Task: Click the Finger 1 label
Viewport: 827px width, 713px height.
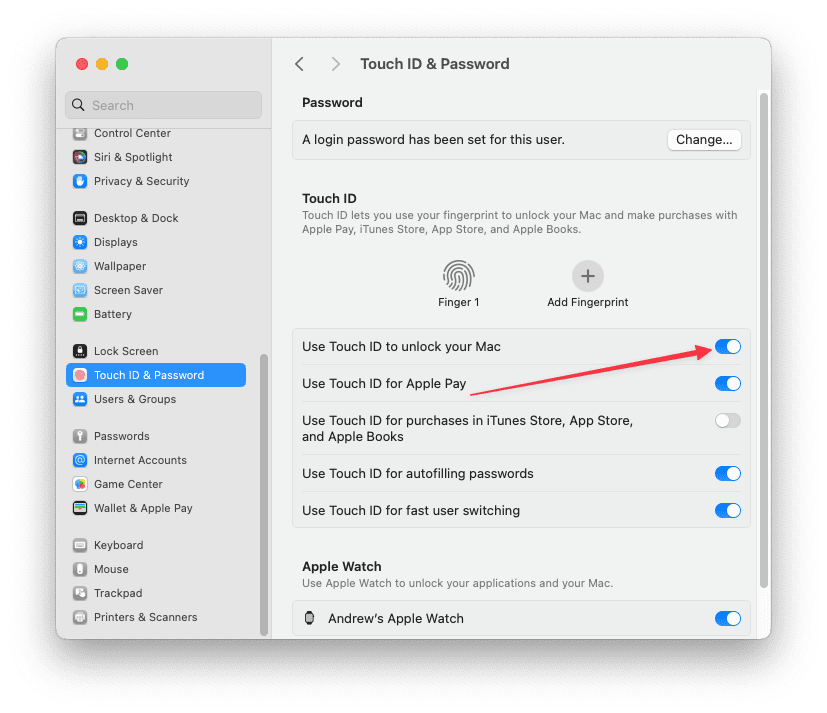Action: (x=458, y=302)
